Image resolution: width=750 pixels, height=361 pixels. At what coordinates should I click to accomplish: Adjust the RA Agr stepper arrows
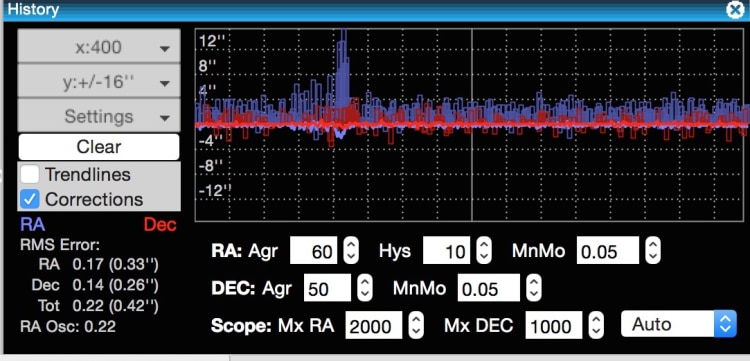click(351, 250)
